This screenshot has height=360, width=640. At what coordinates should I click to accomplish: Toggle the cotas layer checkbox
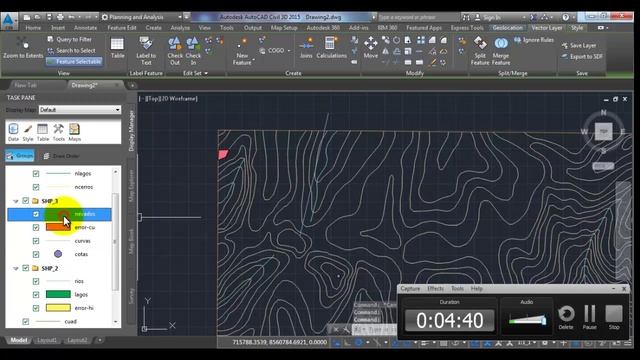pos(36,254)
